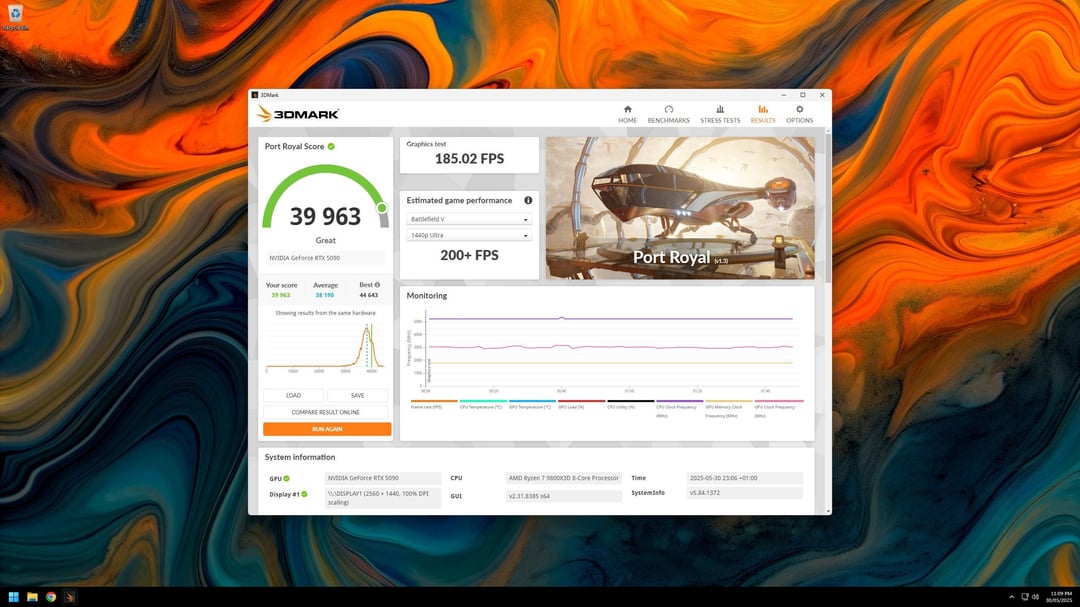Click the Port Royal preview image
1080x607 pixels.
tap(680, 208)
